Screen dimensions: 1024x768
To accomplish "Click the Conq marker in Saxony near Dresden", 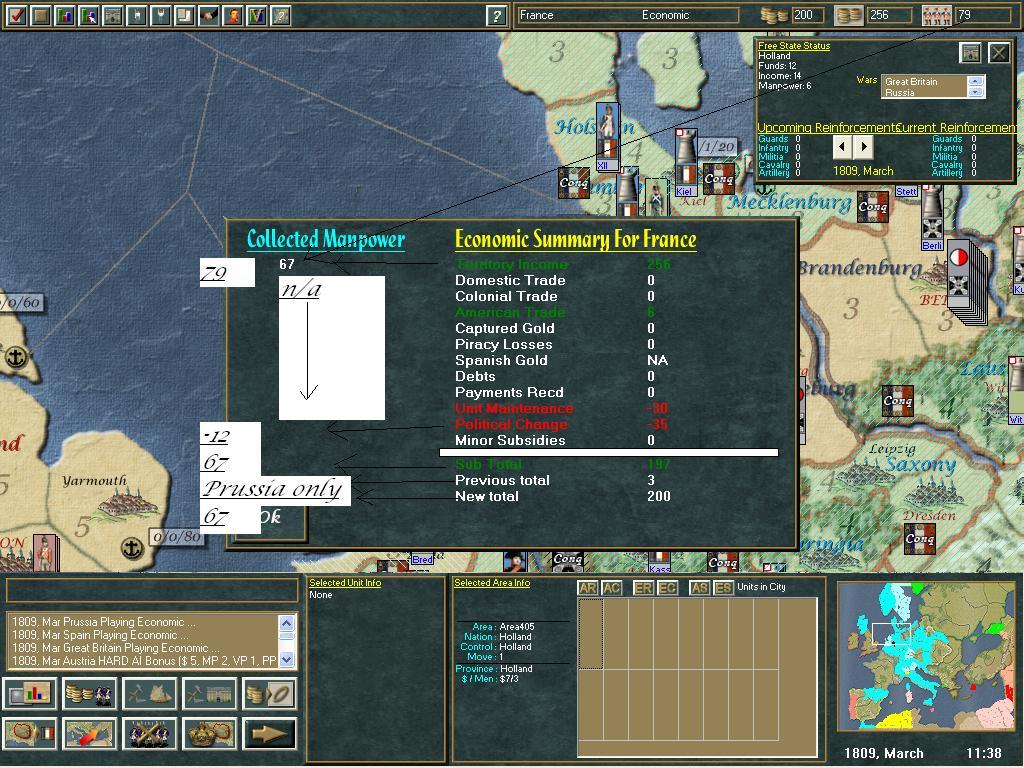I will pos(920,539).
